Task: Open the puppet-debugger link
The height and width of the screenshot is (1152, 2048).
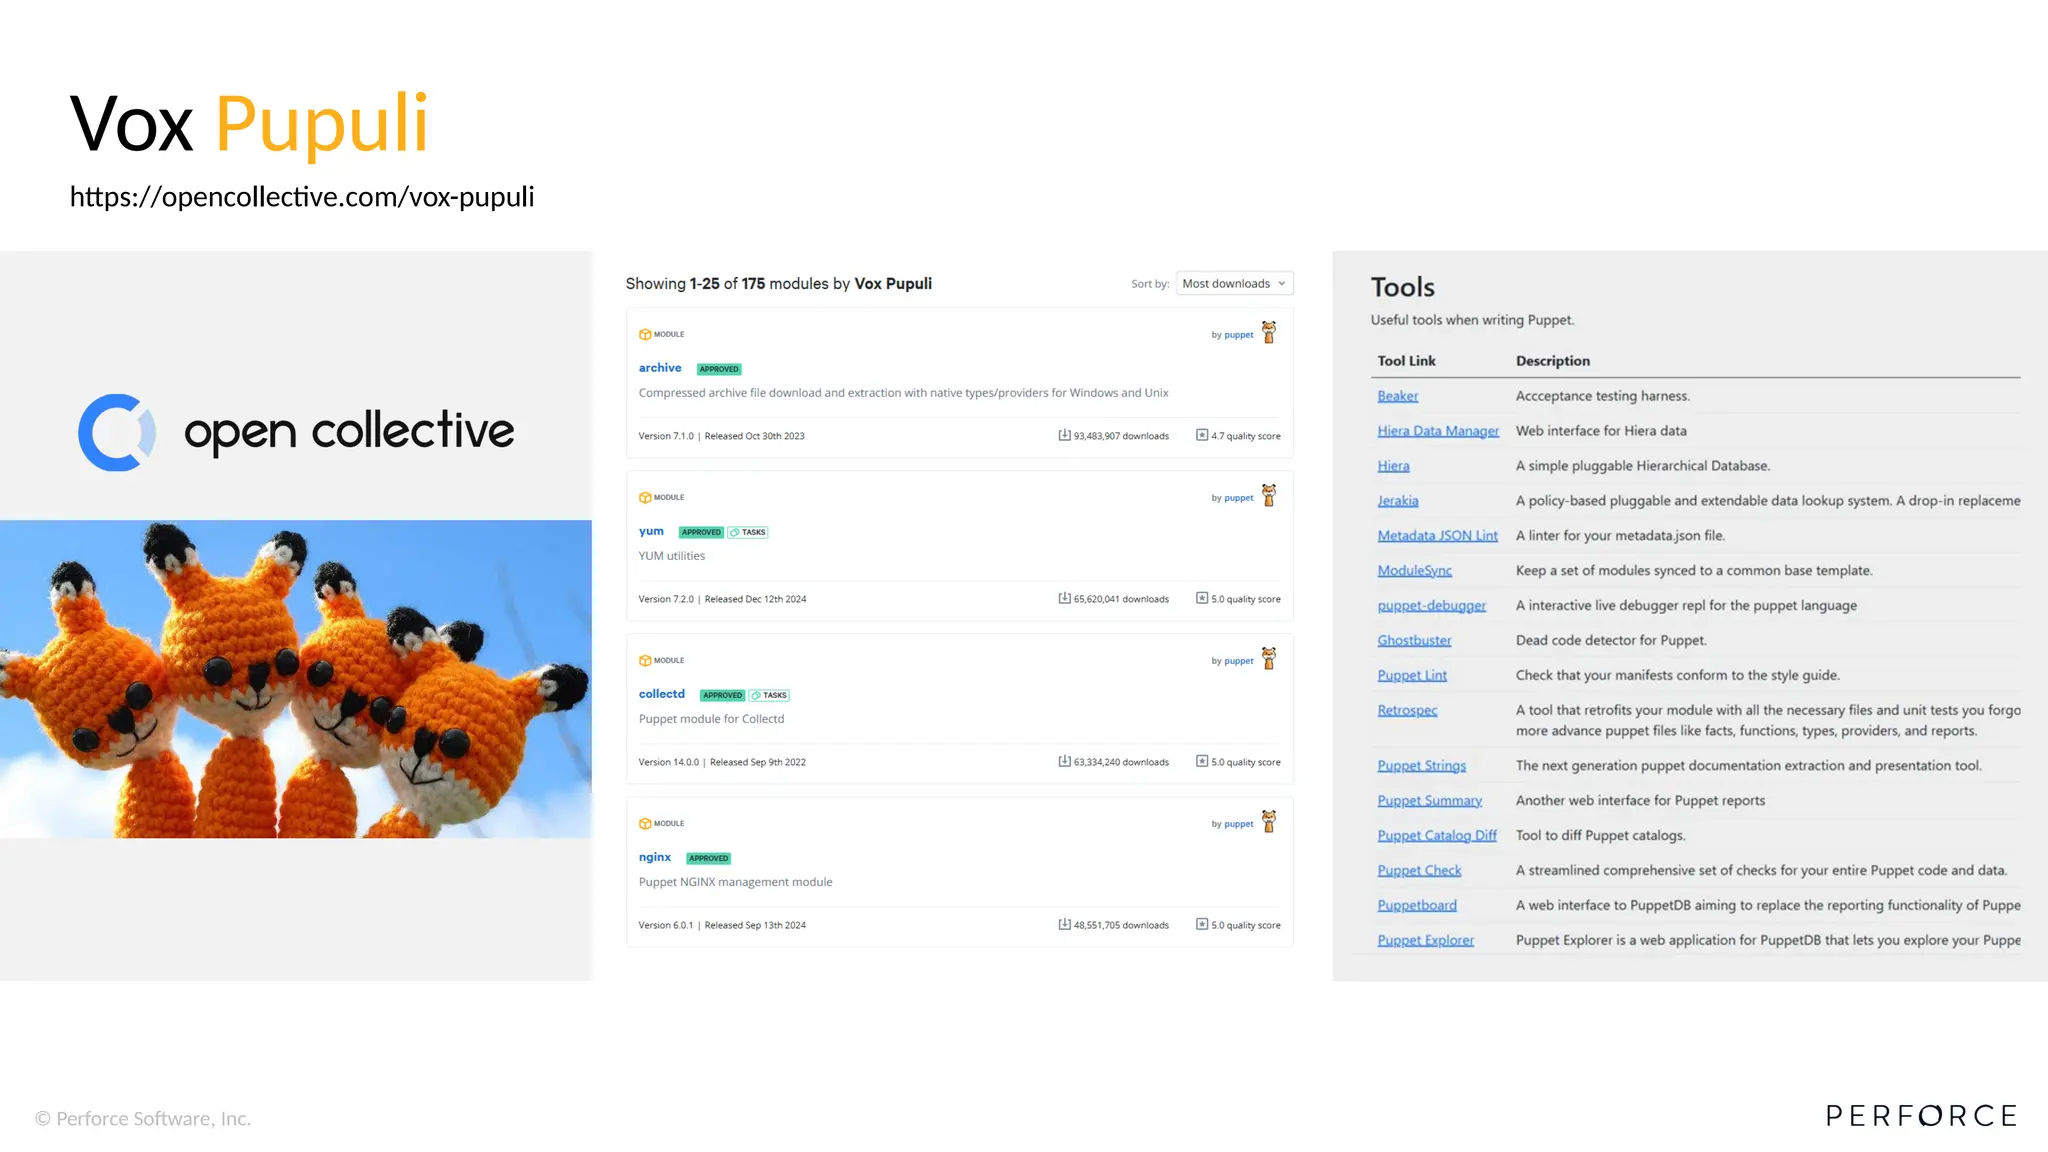Action: pyautogui.click(x=1431, y=606)
